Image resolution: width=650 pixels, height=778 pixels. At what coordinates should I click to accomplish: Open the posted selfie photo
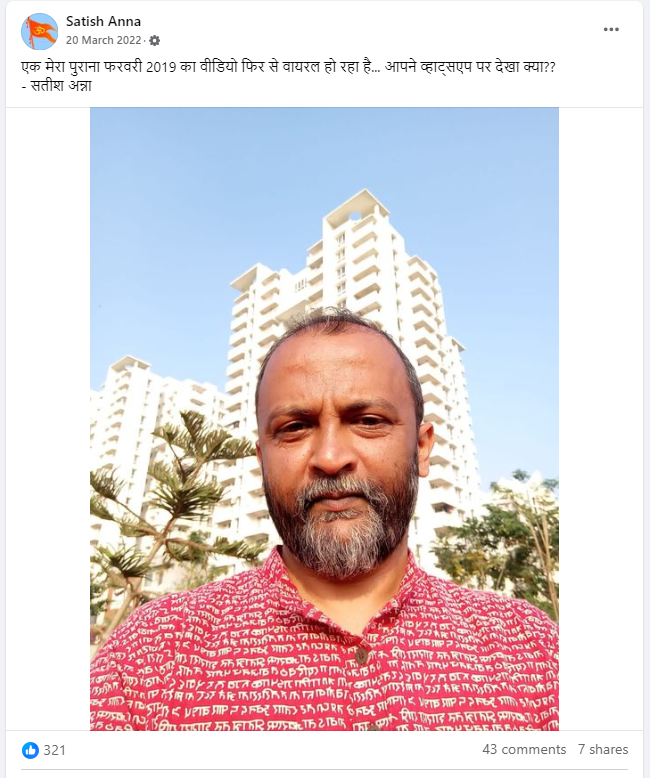pos(325,419)
